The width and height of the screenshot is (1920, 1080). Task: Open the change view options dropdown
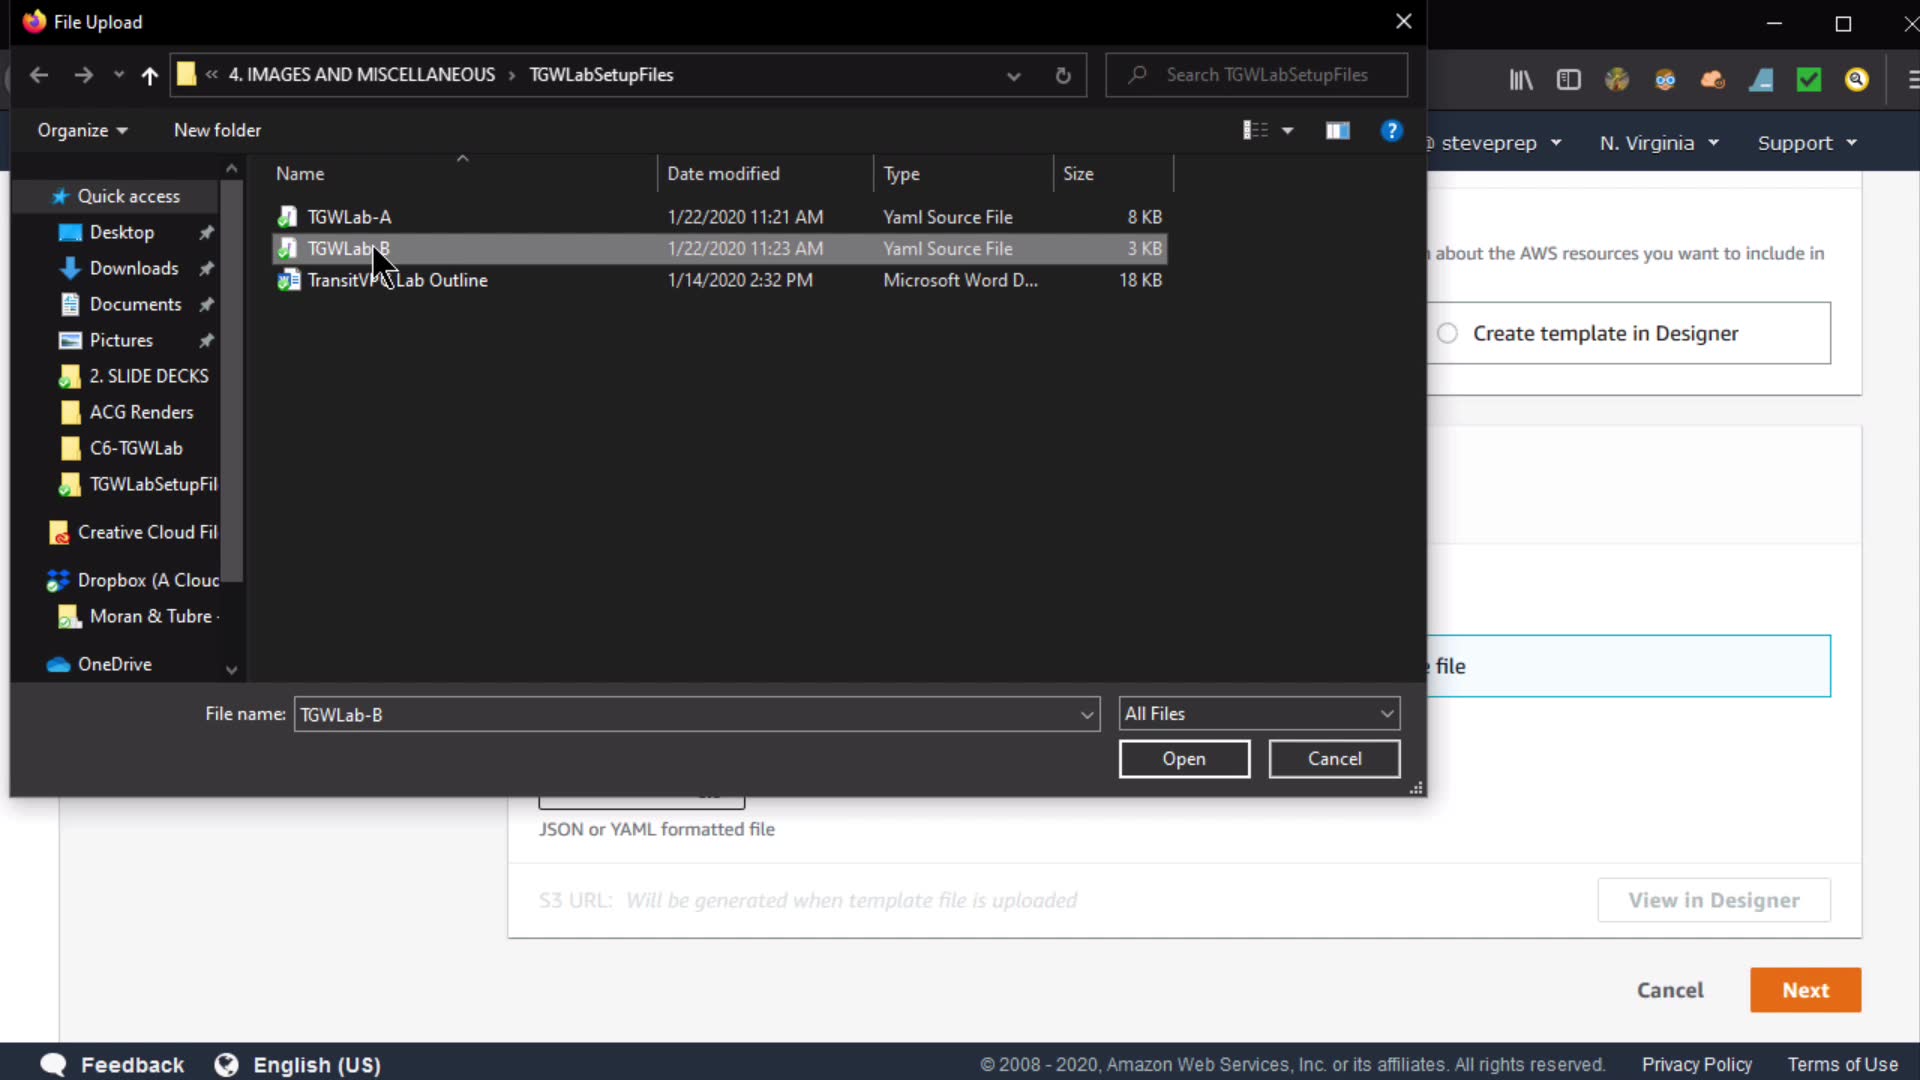[1288, 130]
